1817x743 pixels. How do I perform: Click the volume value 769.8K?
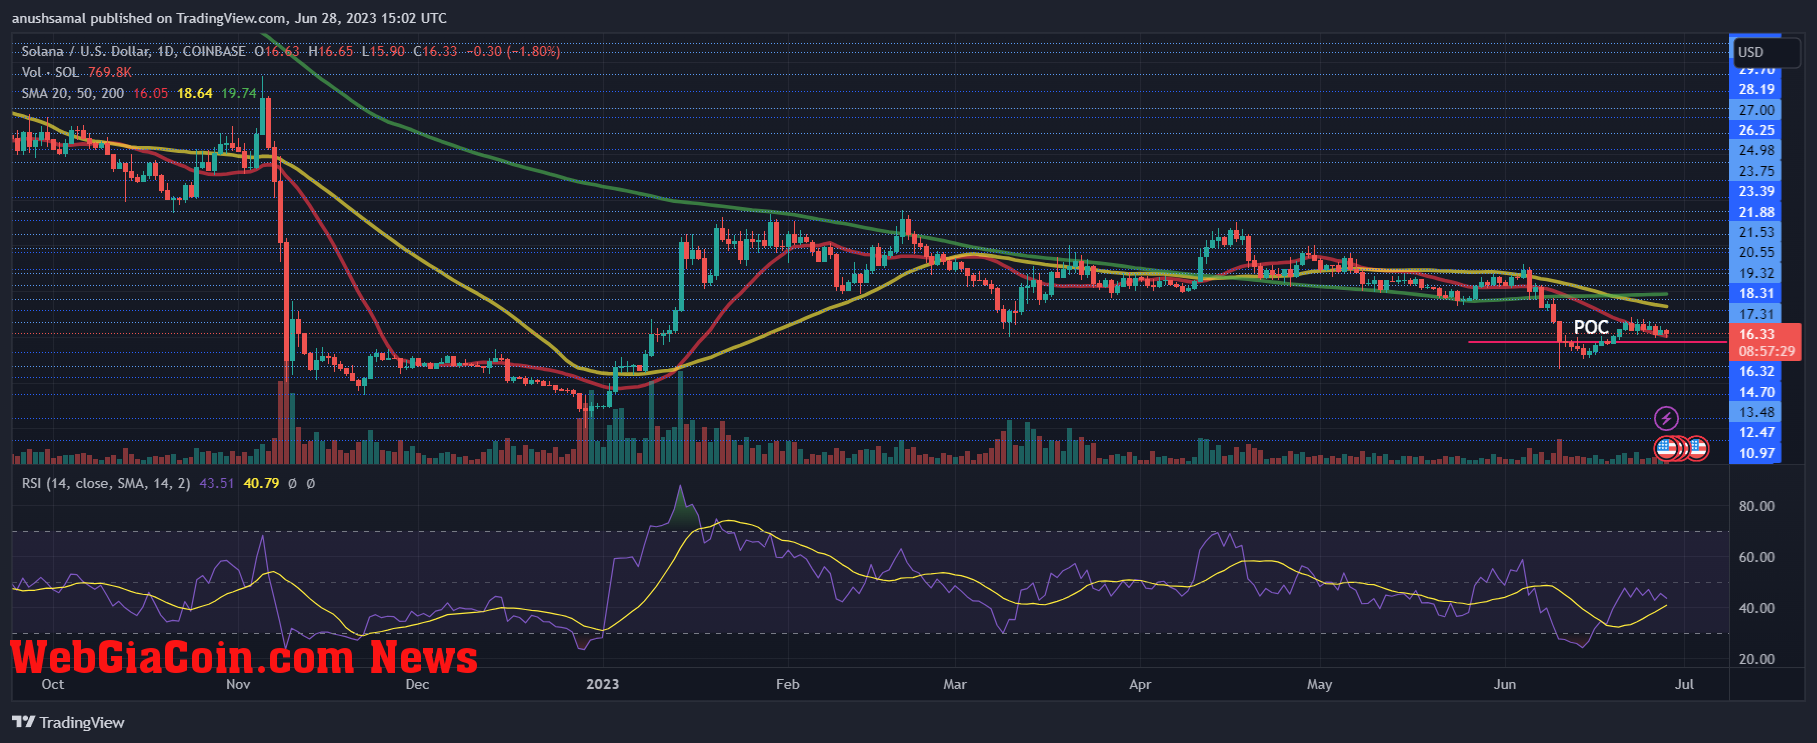tap(110, 72)
